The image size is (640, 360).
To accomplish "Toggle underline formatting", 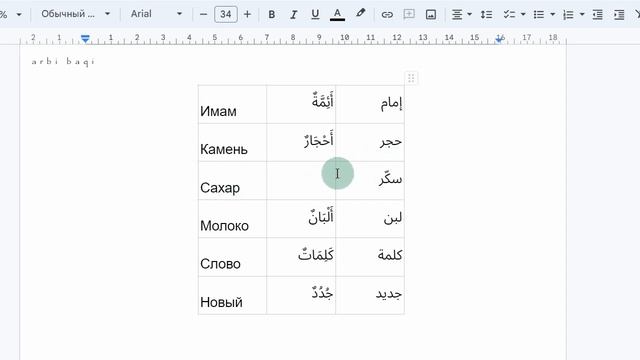I will (x=315, y=15).
